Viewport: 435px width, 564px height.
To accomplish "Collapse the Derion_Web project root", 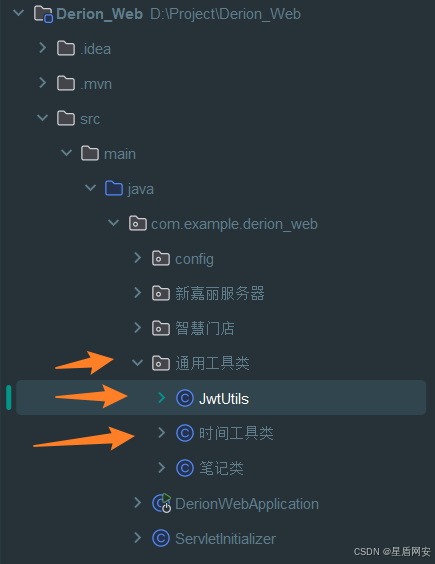I will (18, 13).
